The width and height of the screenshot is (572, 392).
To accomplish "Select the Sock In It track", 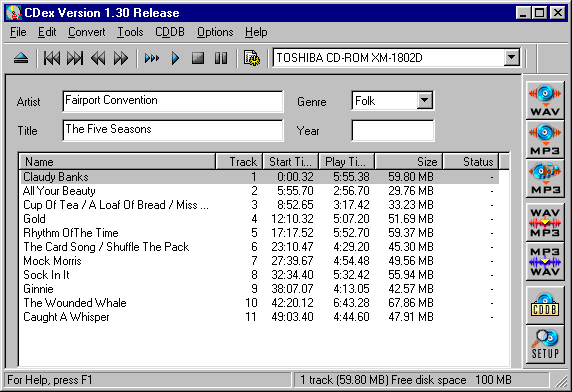I will click(259, 275).
